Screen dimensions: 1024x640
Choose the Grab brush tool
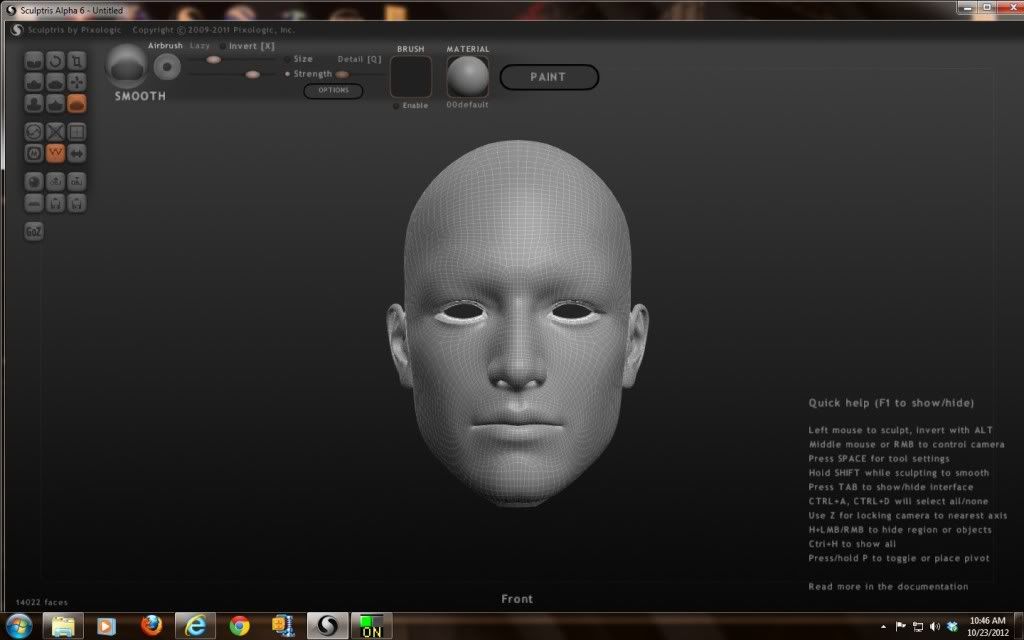77,82
